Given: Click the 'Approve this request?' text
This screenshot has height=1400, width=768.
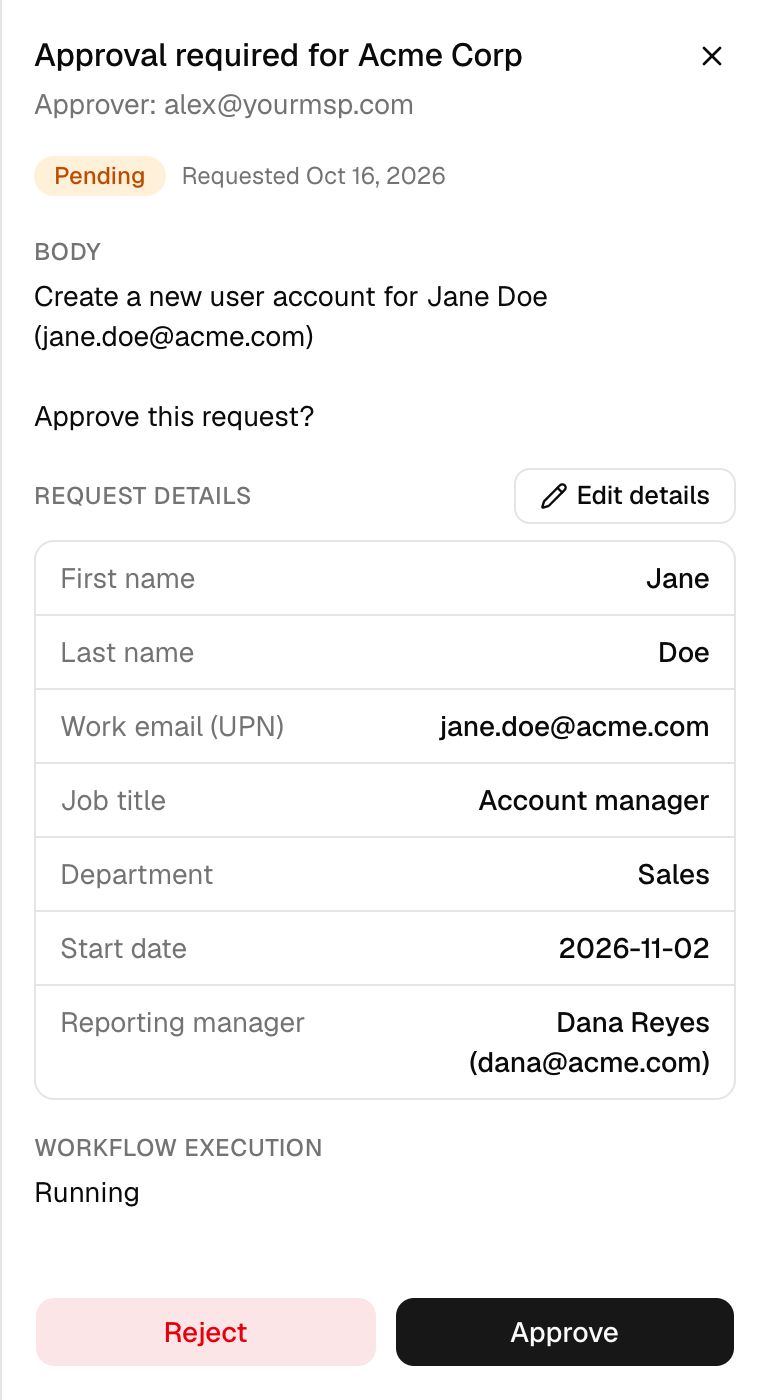Looking at the screenshot, I should [174, 417].
